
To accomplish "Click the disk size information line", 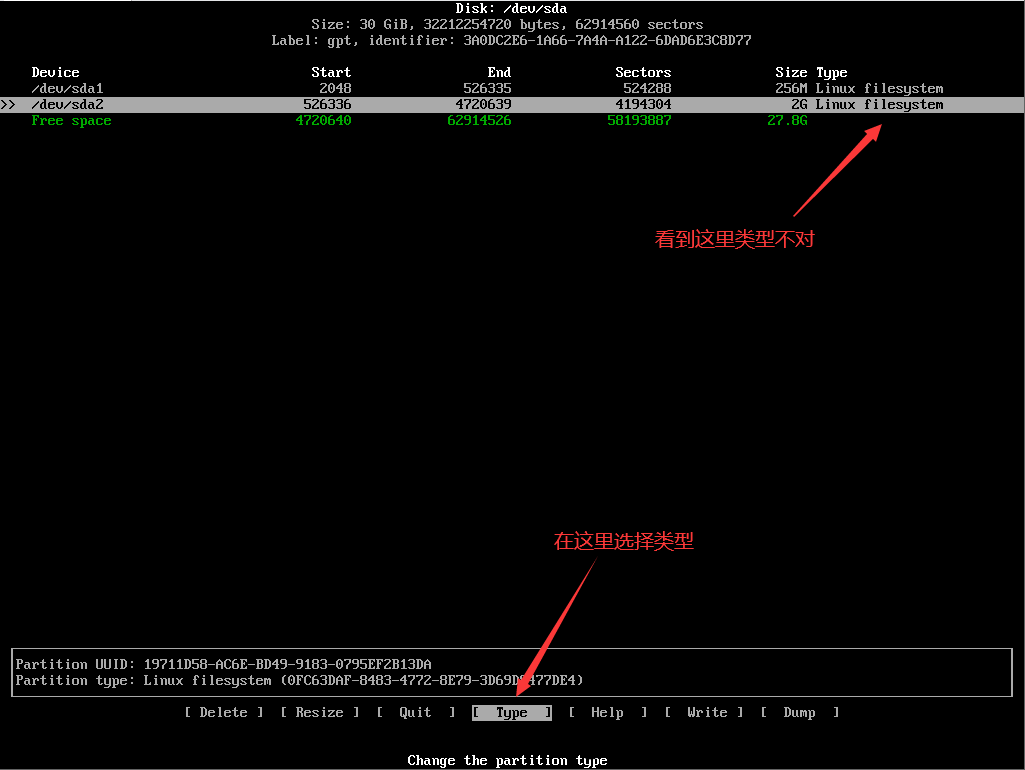I will click(x=507, y=25).
